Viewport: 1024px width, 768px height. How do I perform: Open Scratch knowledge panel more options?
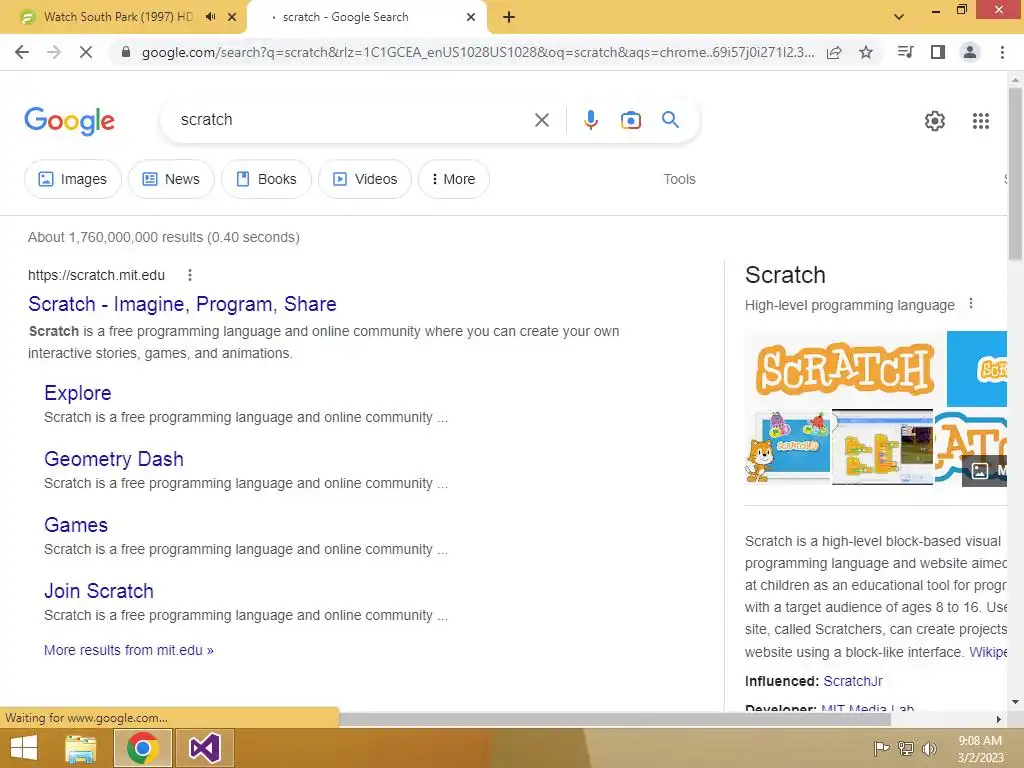(x=971, y=304)
